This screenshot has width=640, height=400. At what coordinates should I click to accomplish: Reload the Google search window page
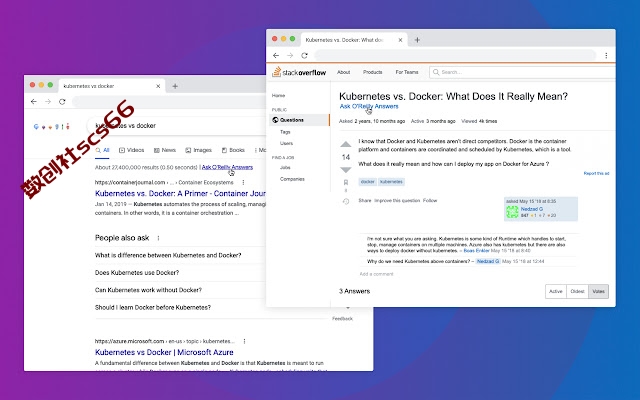[62, 102]
